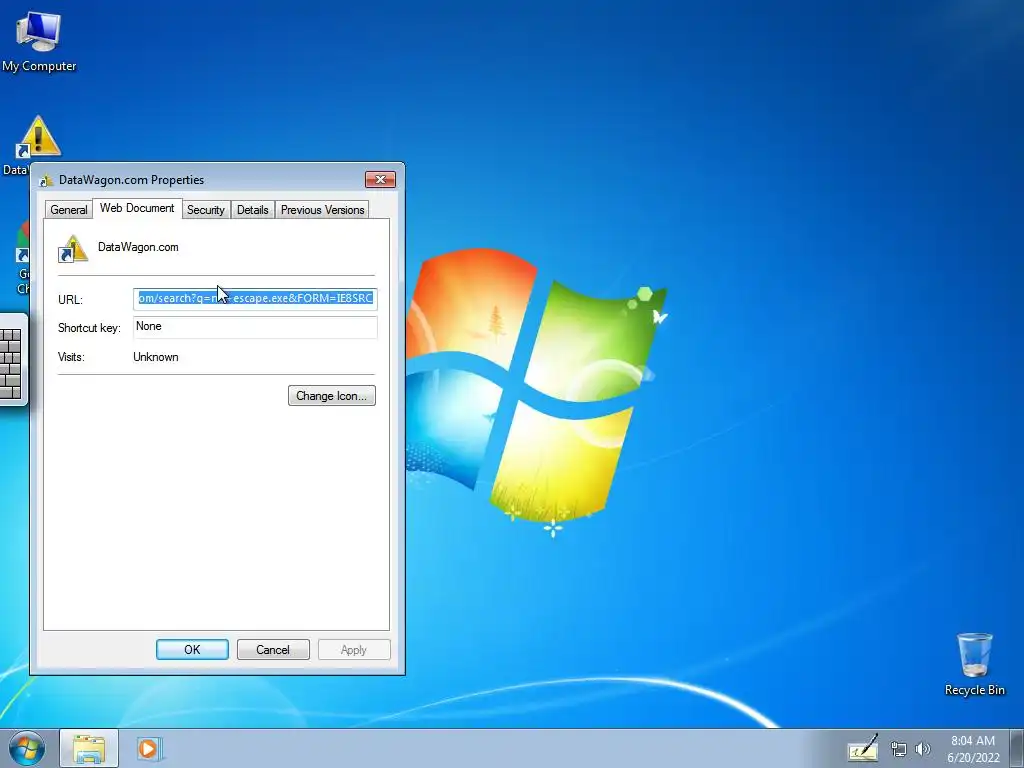This screenshot has width=1024, height=768.
Task: Click the 6/20/2022 date in taskbar
Action: [x=973, y=758]
